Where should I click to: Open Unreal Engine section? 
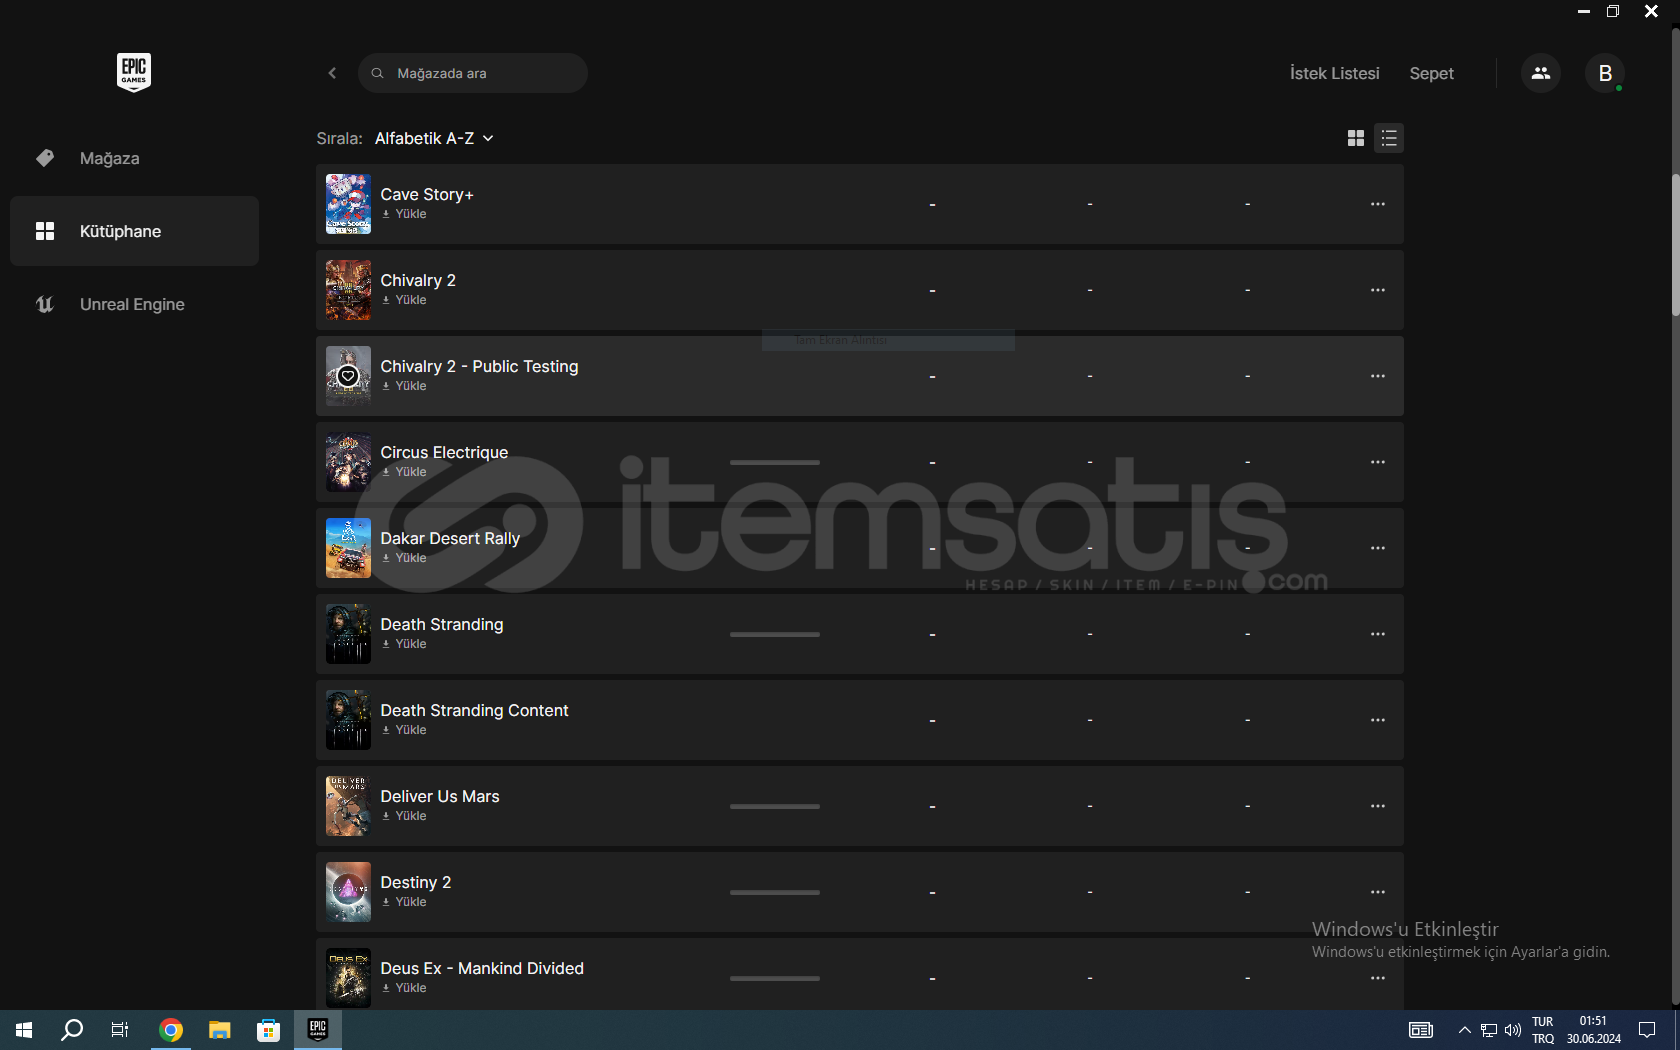134,304
